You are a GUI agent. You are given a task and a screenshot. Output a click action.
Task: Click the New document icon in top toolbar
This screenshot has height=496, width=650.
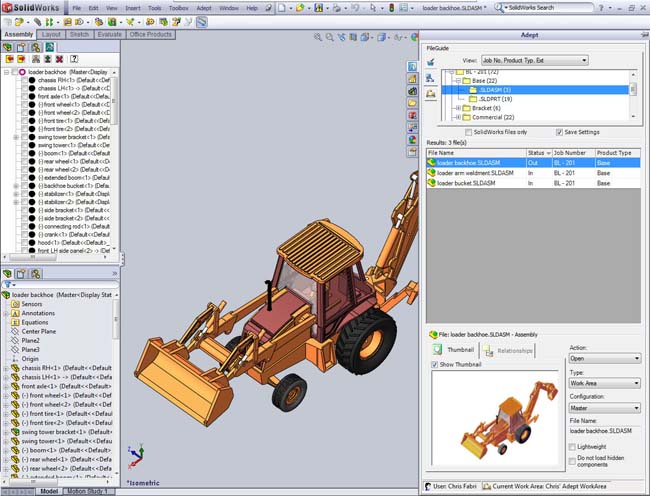(x=282, y=8)
